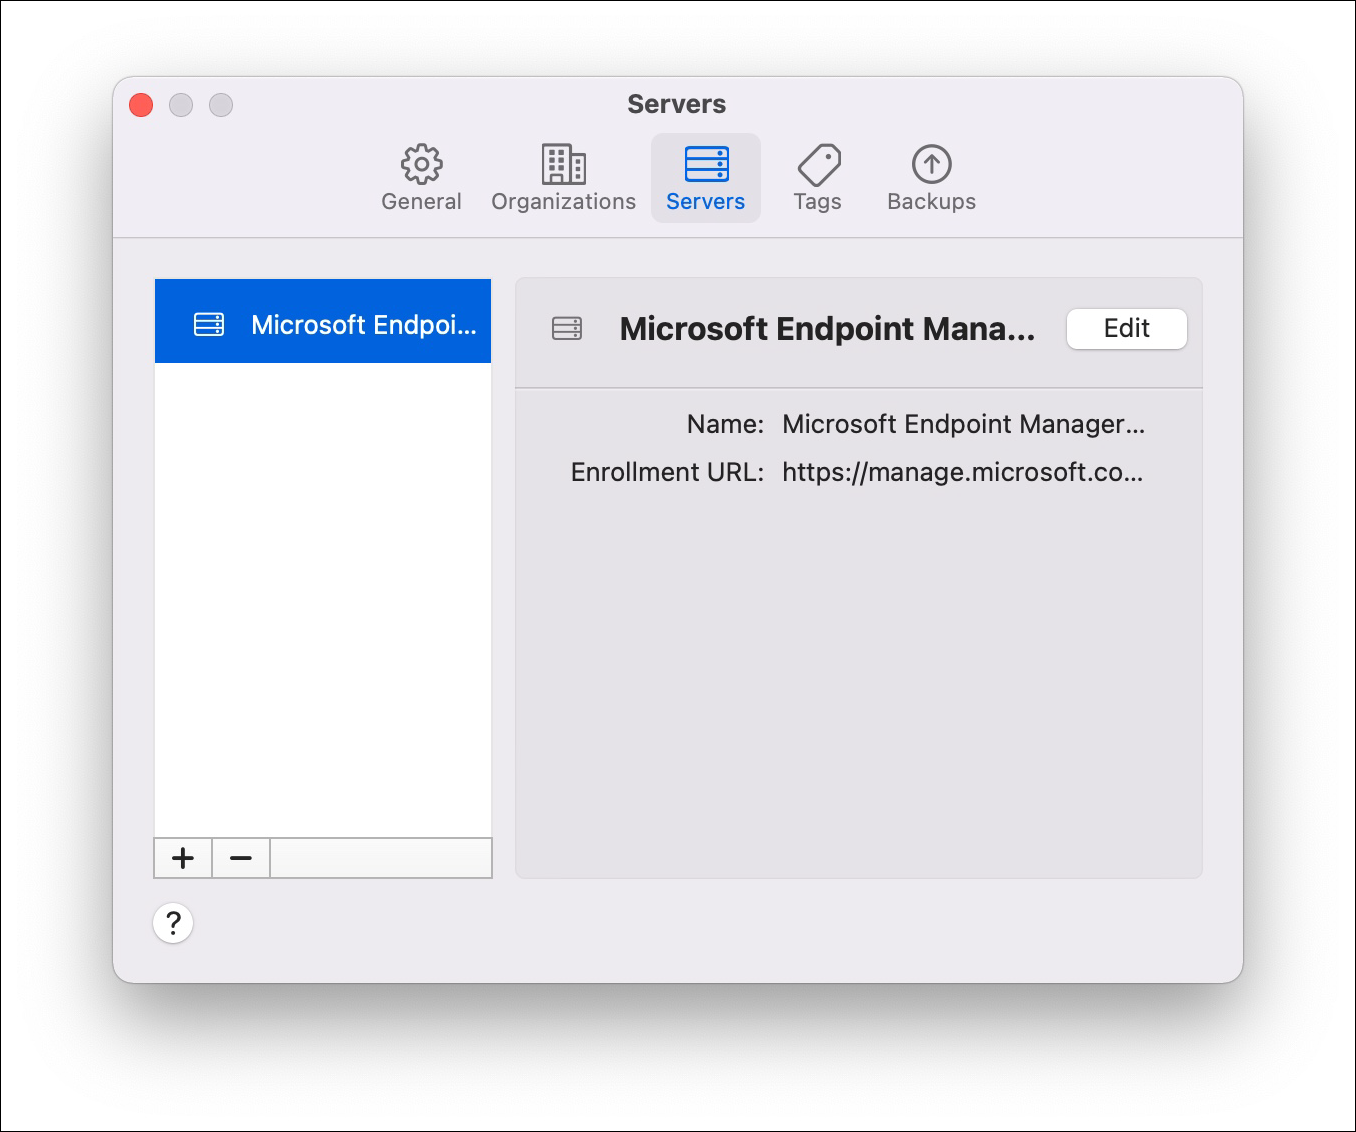1356x1132 pixels.
Task: Click server icon in the selected list row
Action: coord(209,324)
